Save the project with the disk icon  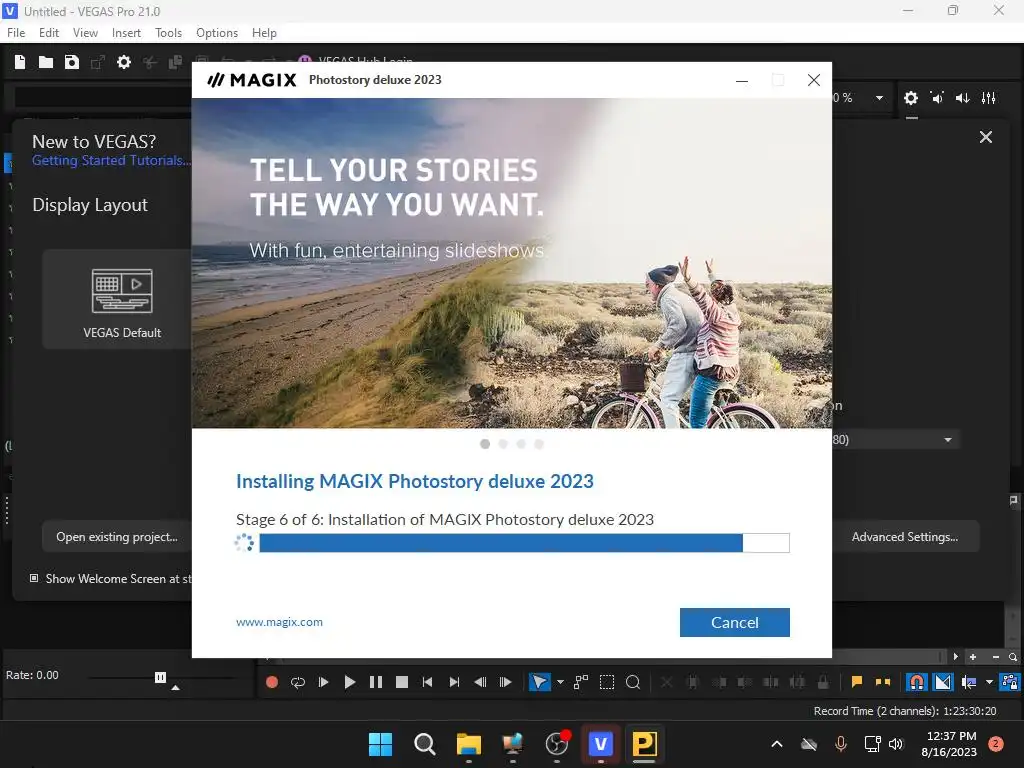point(72,62)
